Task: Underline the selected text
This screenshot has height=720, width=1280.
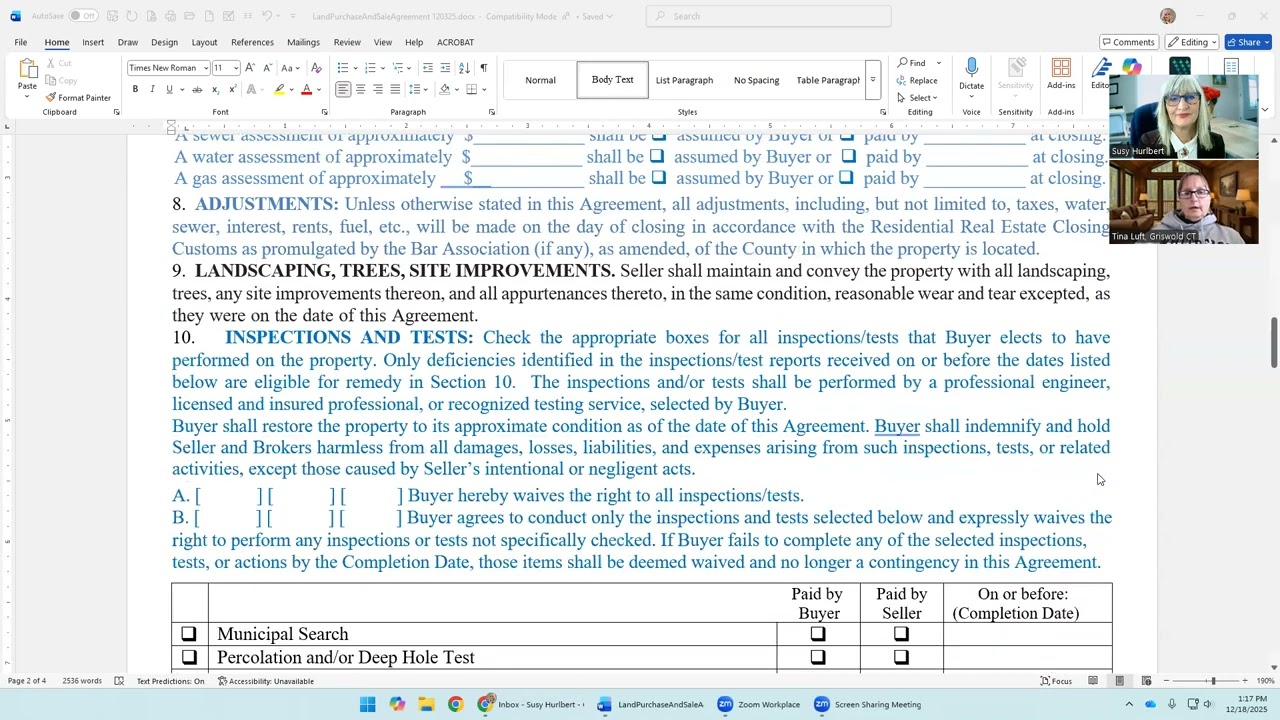Action: pyautogui.click(x=169, y=90)
